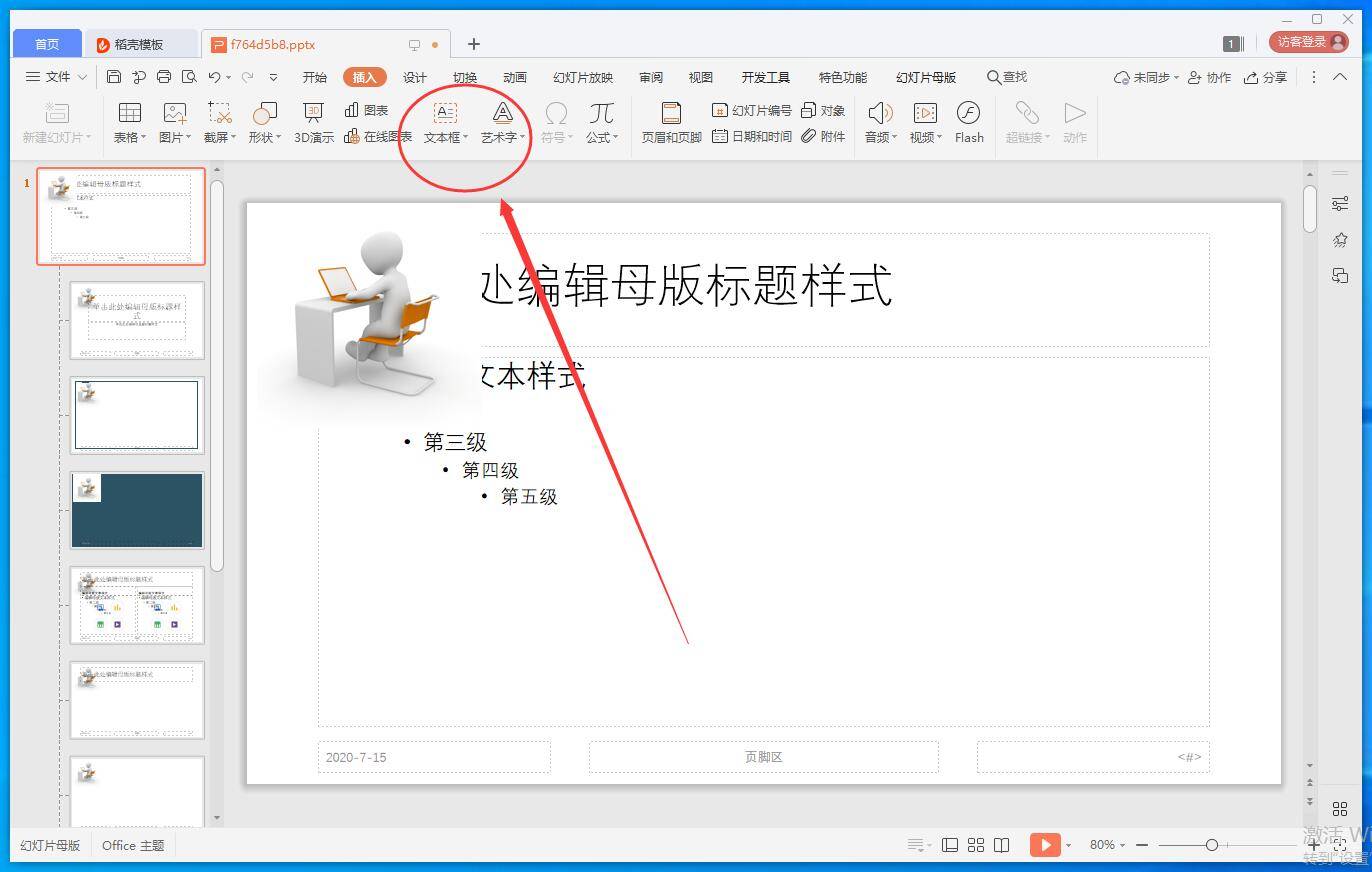Screen dimensions: 1372x872
Task: Select slide master thumbnail number 1
Action: click(x=121, y=216)
